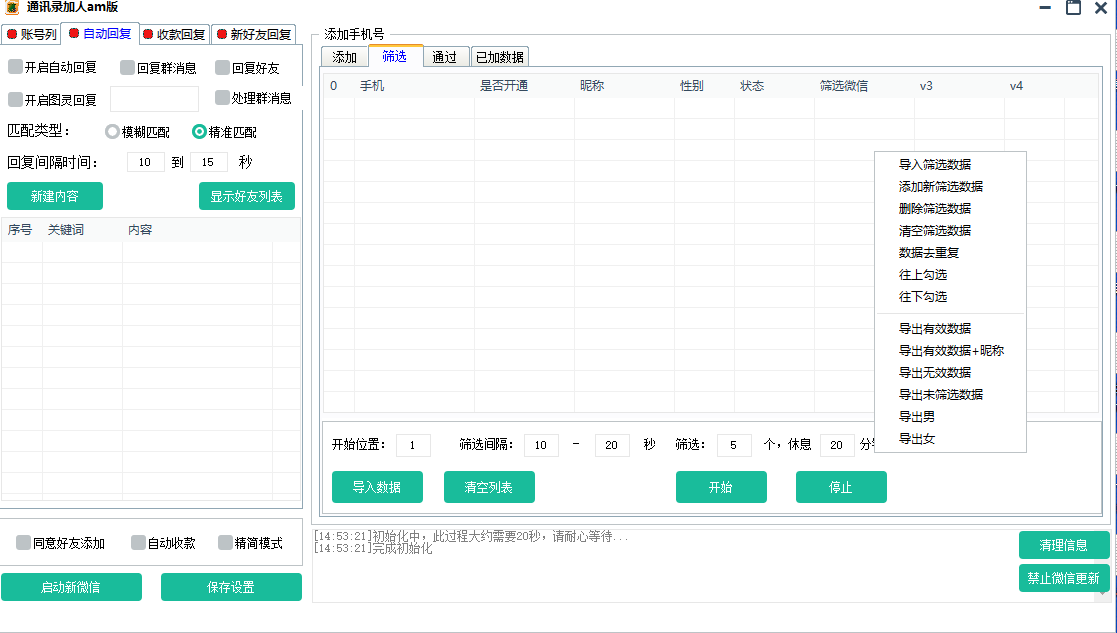点击新建内容按钮
The image size is (1117, 633).
tap(54, 196)
